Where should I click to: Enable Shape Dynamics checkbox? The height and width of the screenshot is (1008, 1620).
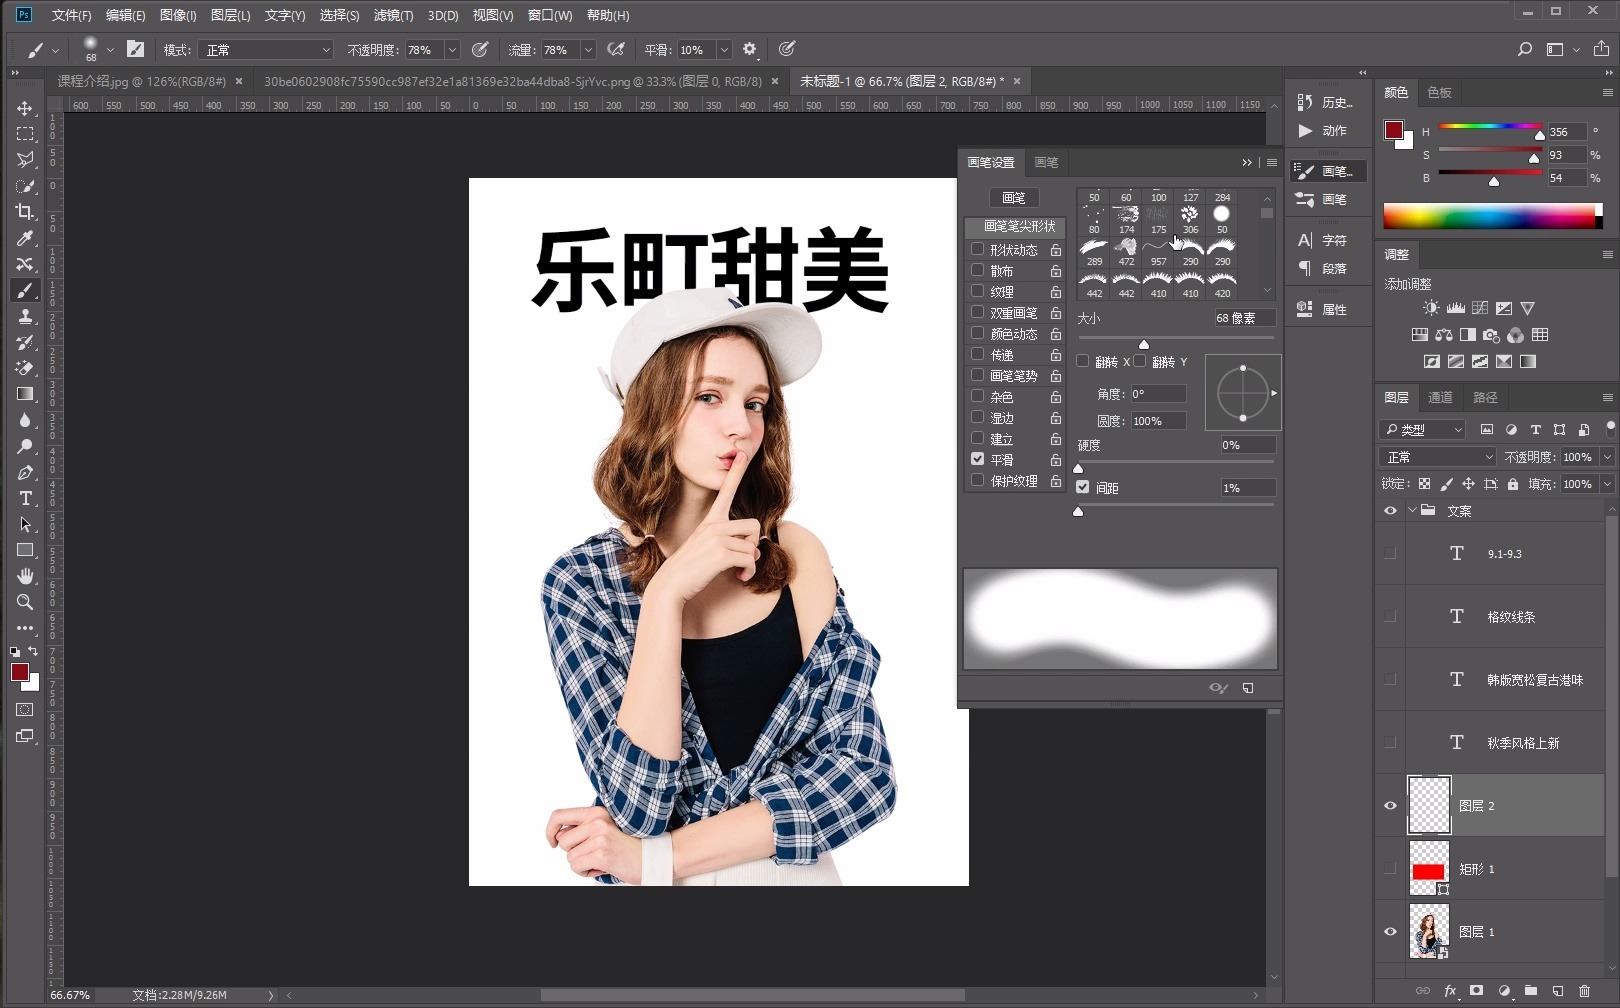[978, 249]
